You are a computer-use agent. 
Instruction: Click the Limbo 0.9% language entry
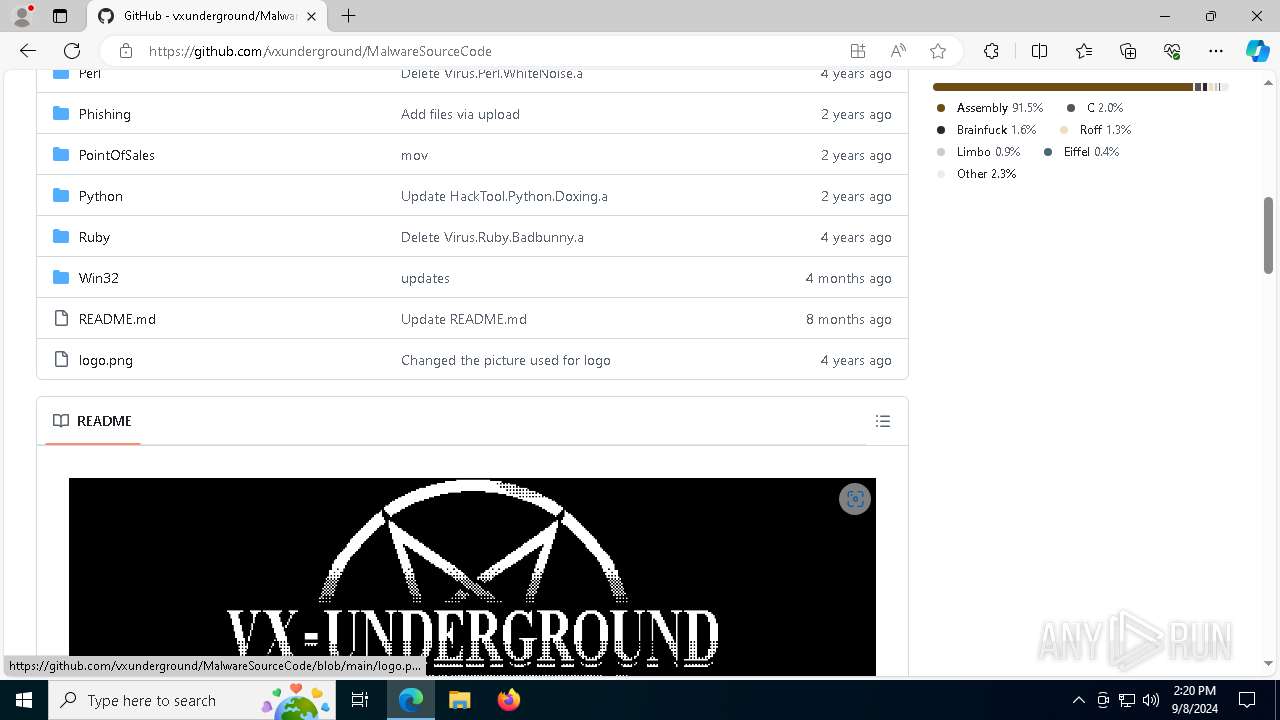977,152
